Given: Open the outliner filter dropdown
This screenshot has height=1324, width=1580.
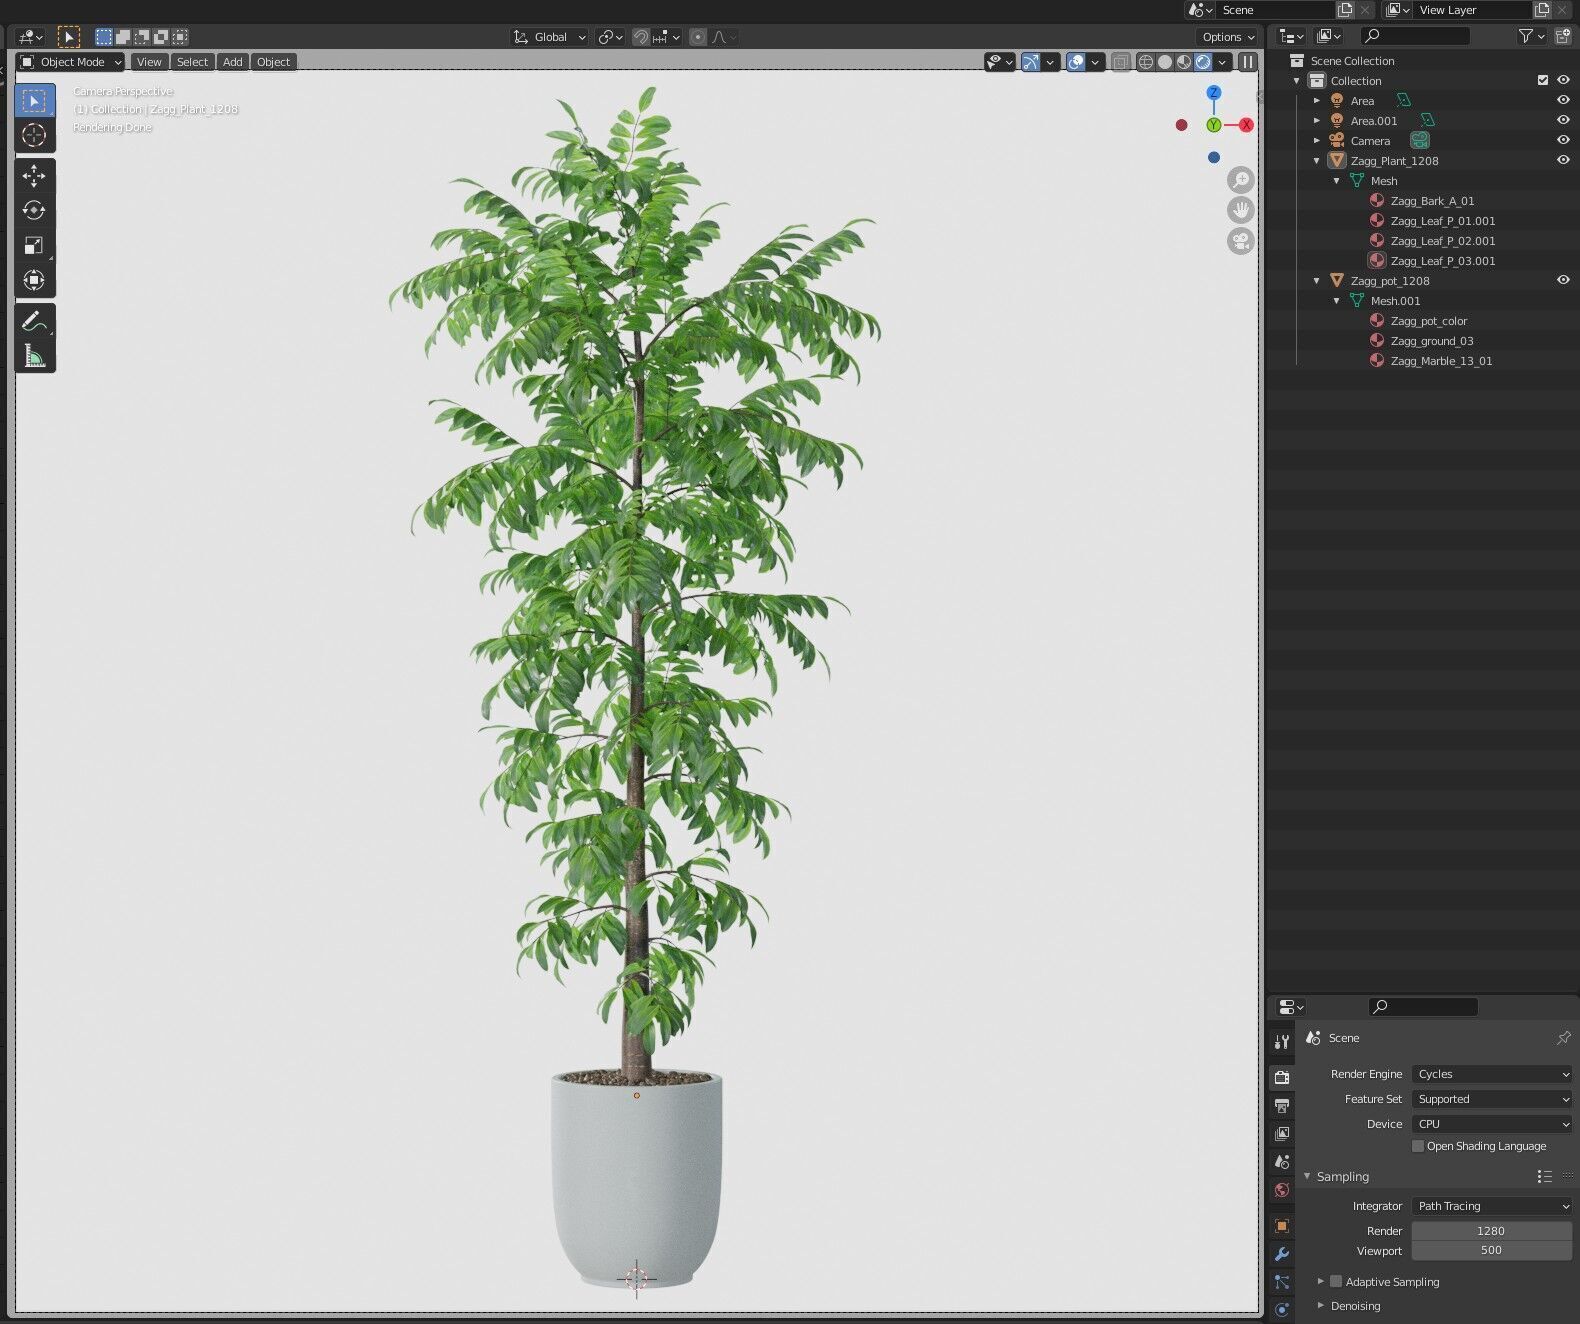Looking at the screenshot, I should 1531,36.
